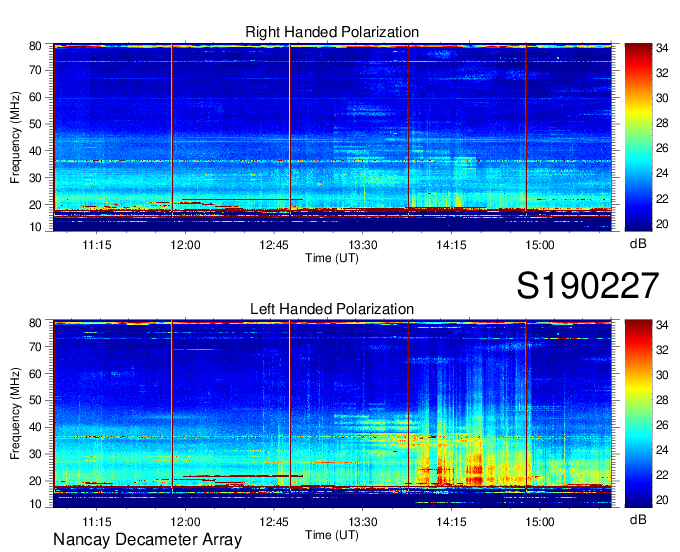Click the 22 dB label on top color bar
The height and width of the screenshot is (552, 680).
coord(662,199)
